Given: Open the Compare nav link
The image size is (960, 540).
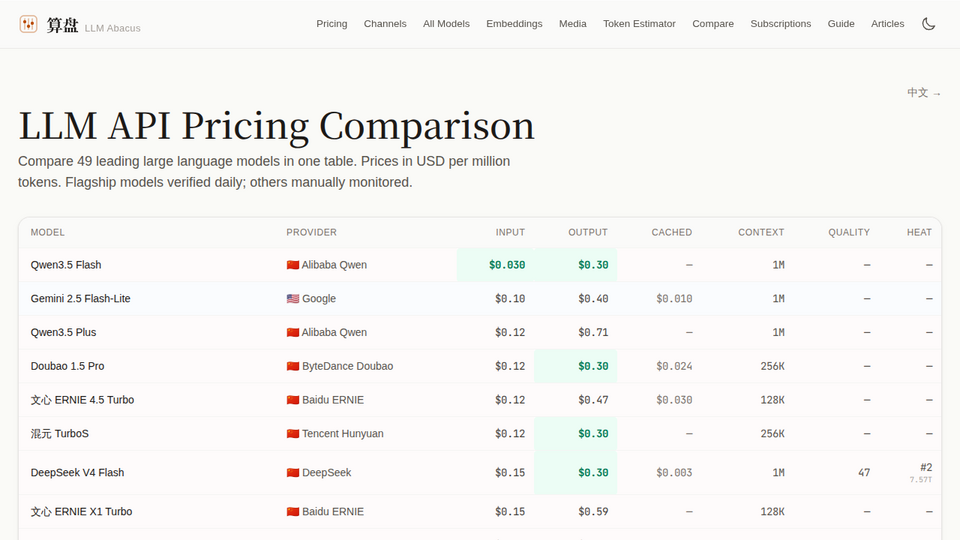Looking at the screenshot, I should [713, 24].
